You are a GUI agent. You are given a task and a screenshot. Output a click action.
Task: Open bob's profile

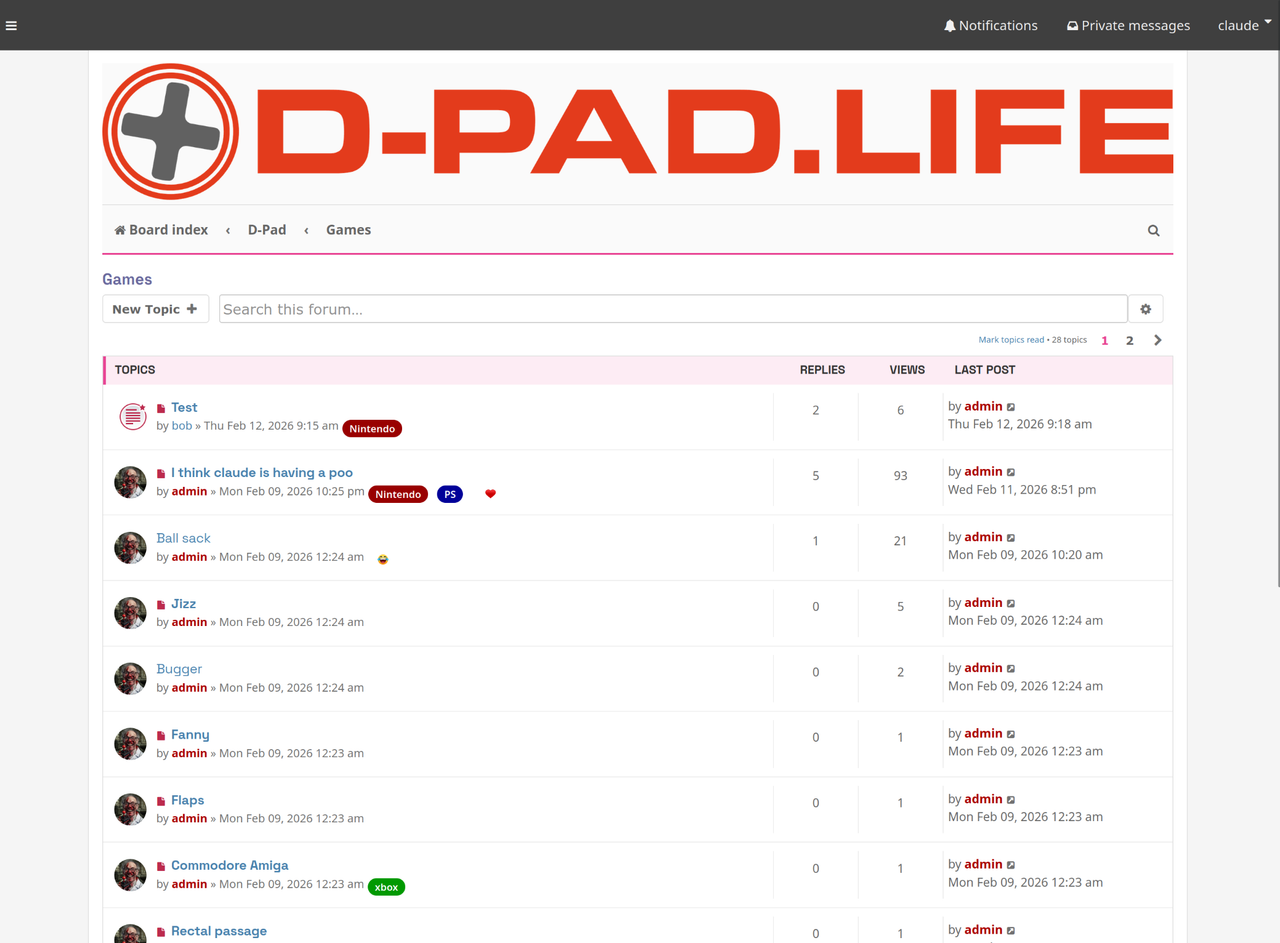182,426
